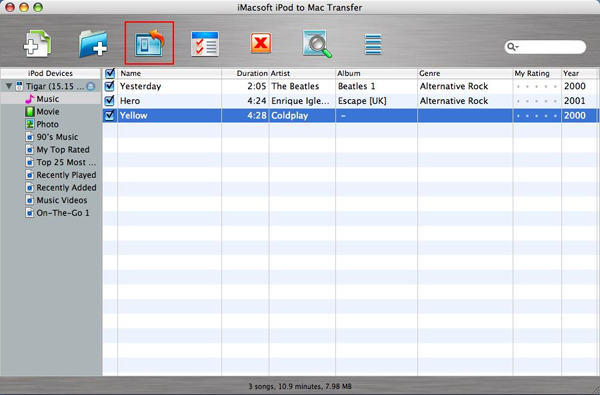
Task: Sort by the Artist column header
Action: point(302,73)
